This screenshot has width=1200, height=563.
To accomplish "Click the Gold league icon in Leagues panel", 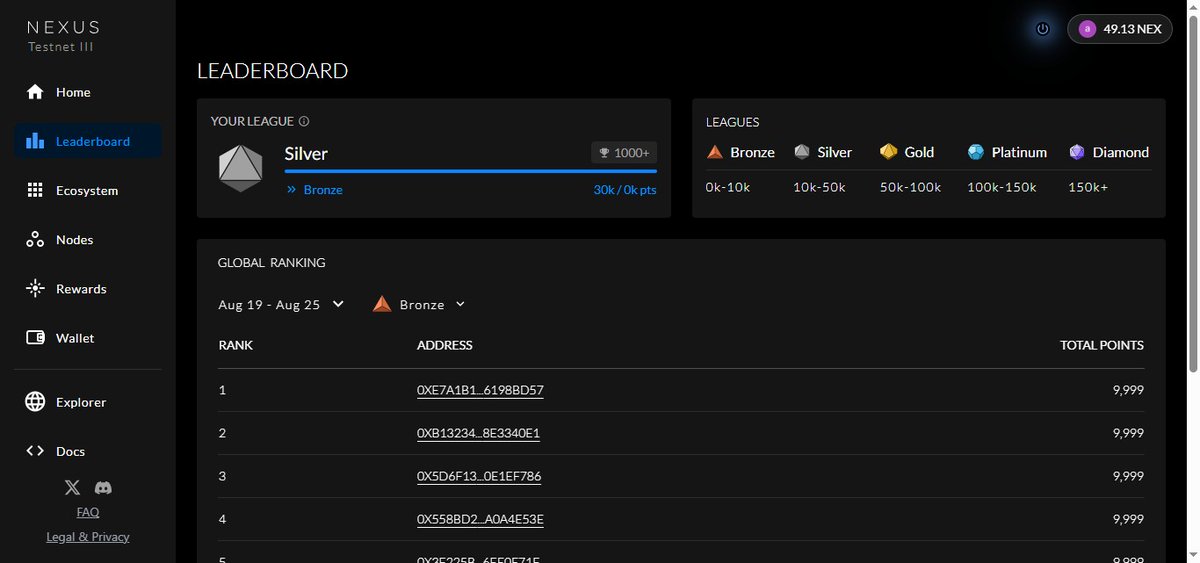I will [889, 152].
